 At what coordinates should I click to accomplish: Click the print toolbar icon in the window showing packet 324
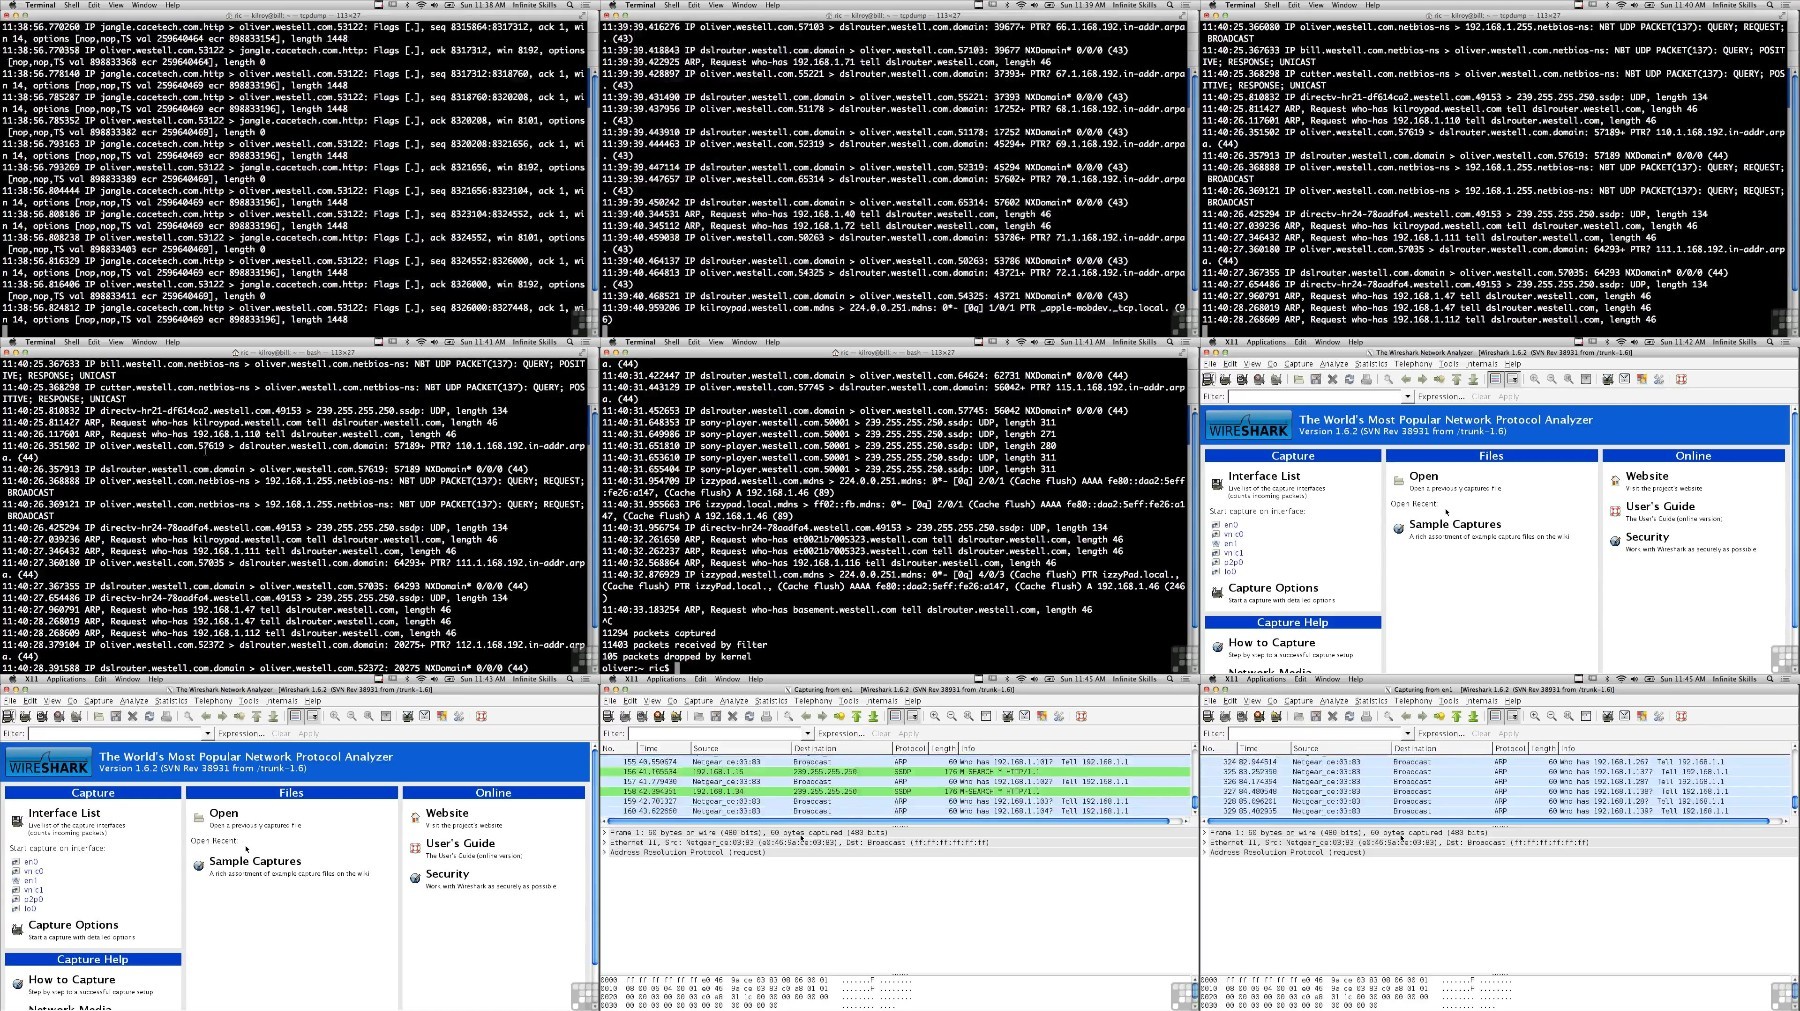[x=1366, y=716]
